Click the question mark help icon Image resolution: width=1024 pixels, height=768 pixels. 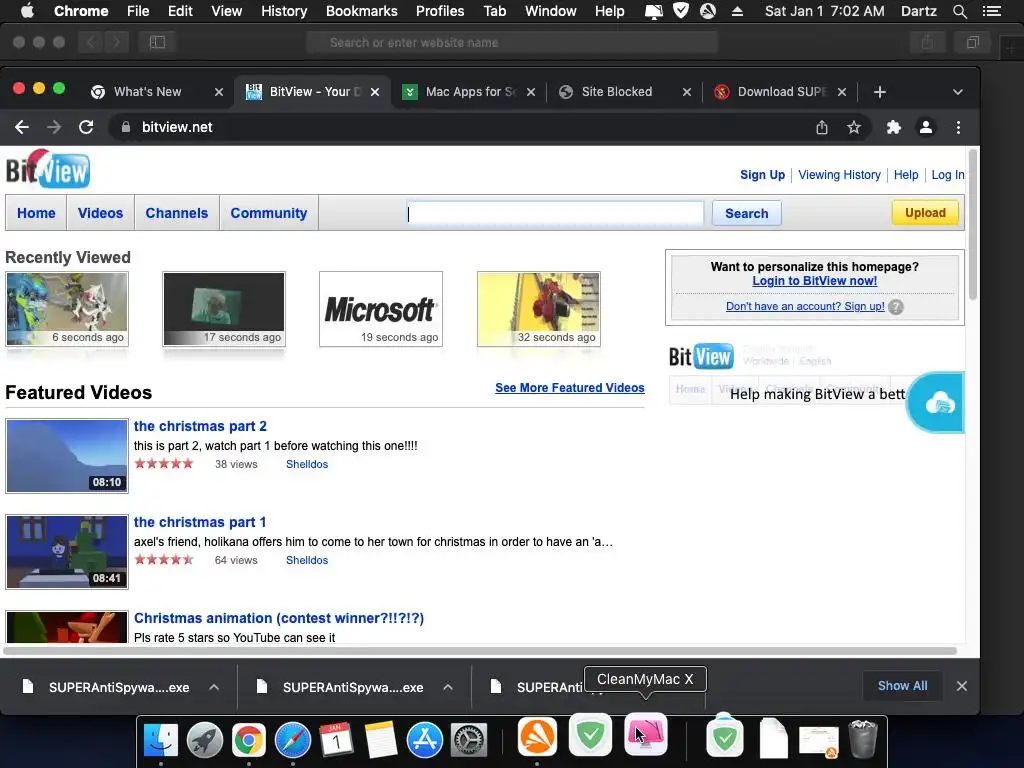(896, 307)
